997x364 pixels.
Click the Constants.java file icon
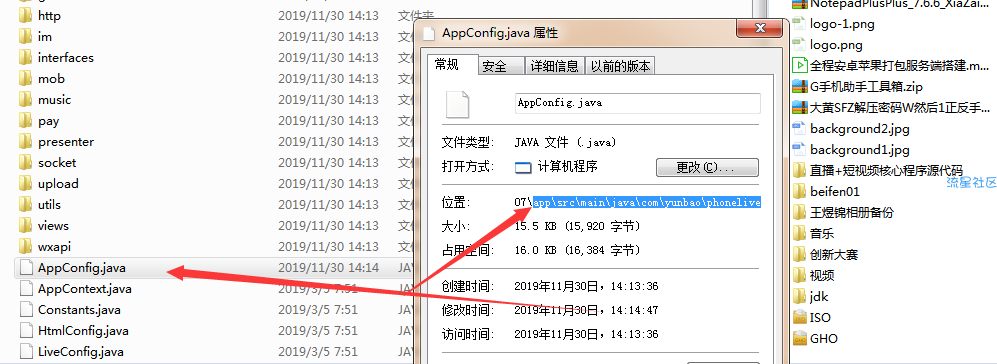(25, 309)
